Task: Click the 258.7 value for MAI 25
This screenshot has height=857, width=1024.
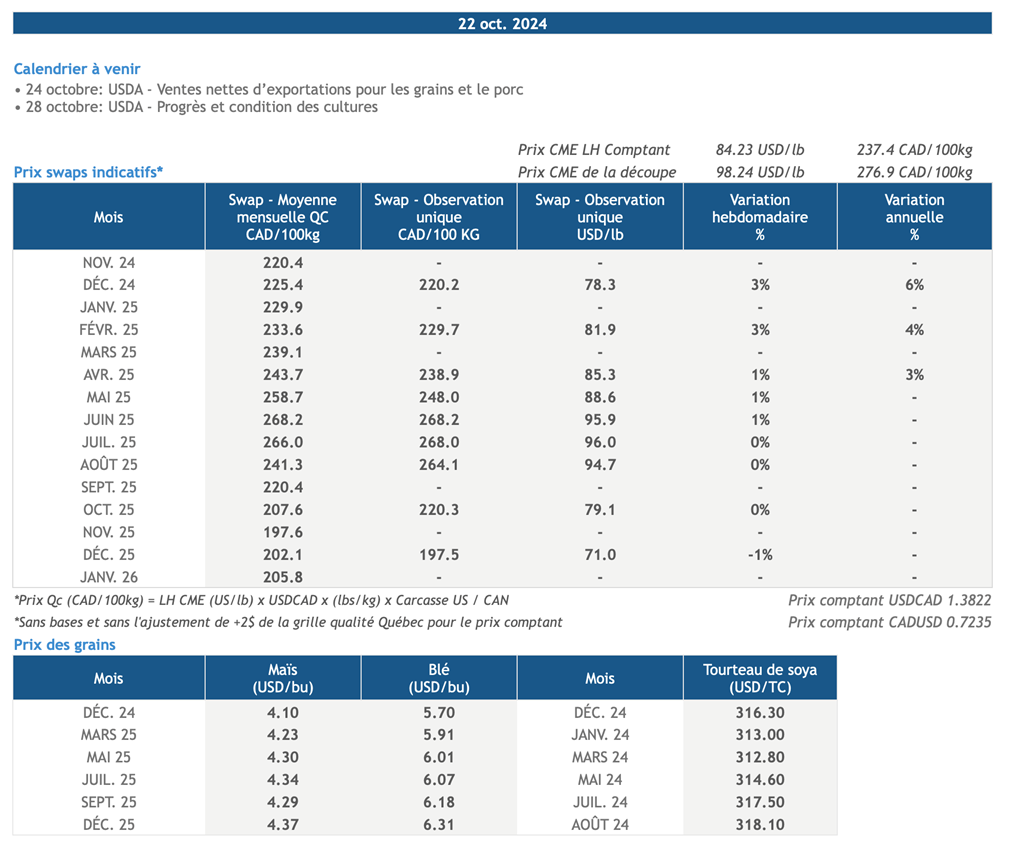Action: (x=283, y=397)
